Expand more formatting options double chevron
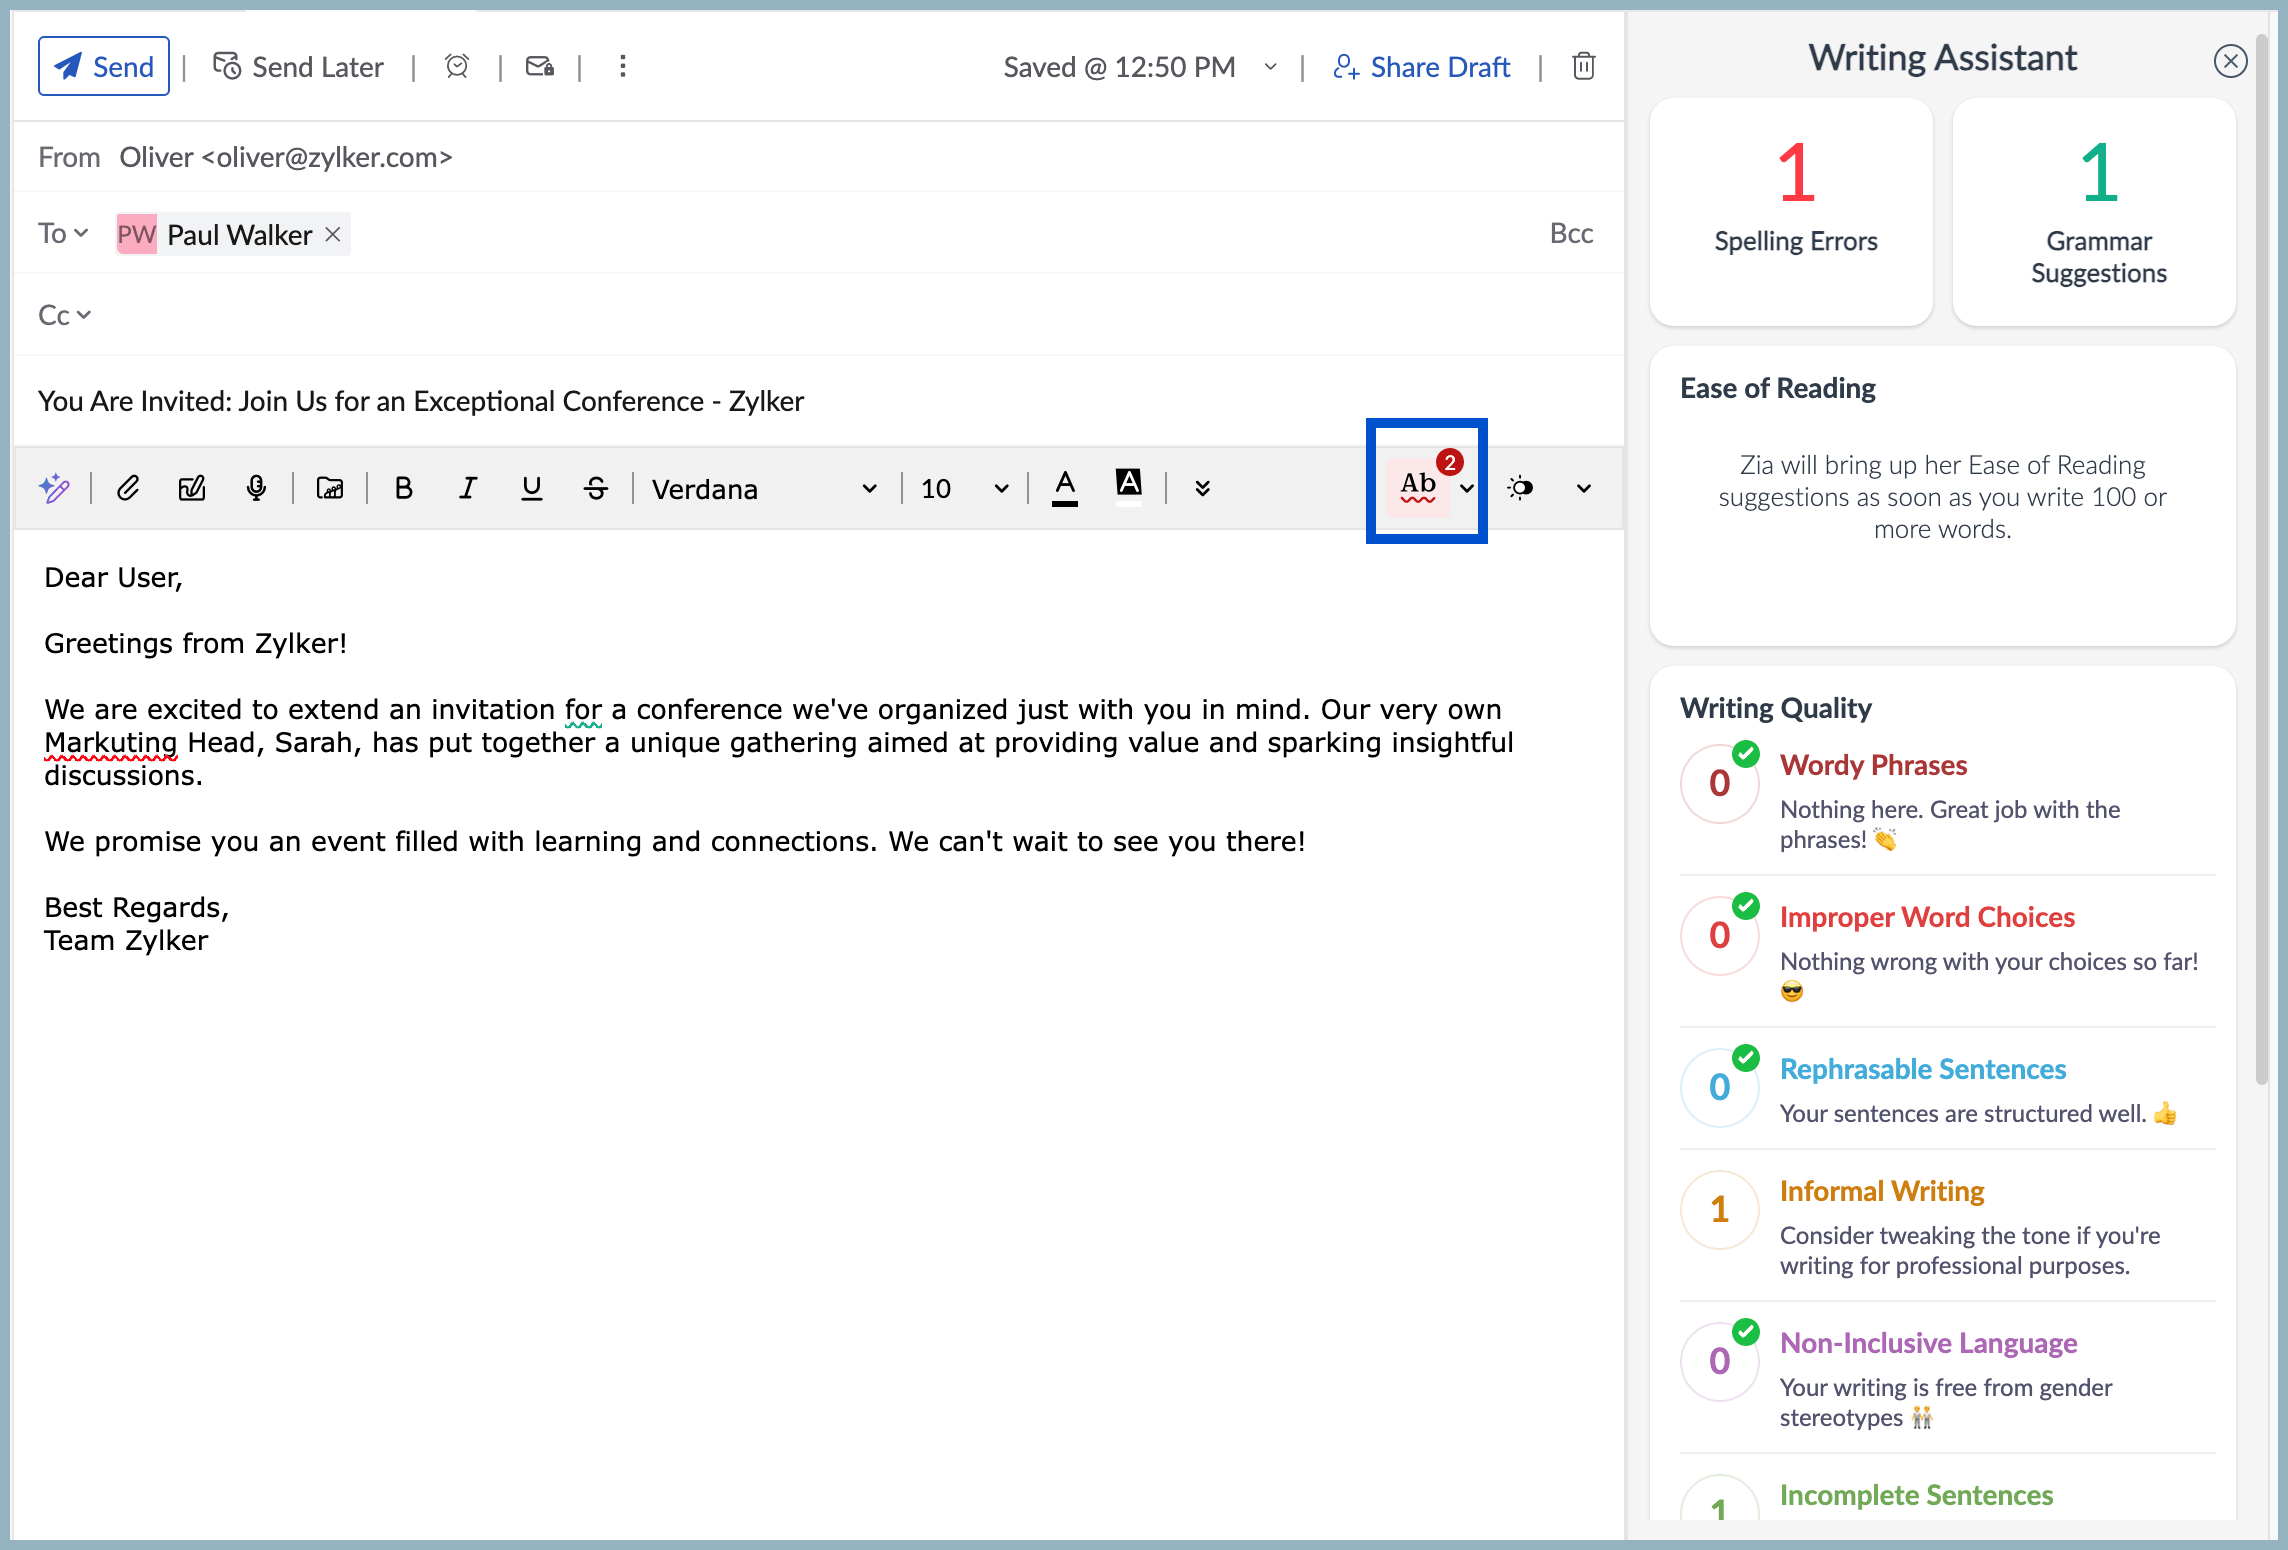The width and height of the screenshot is (2288, 1550). 1202,488
